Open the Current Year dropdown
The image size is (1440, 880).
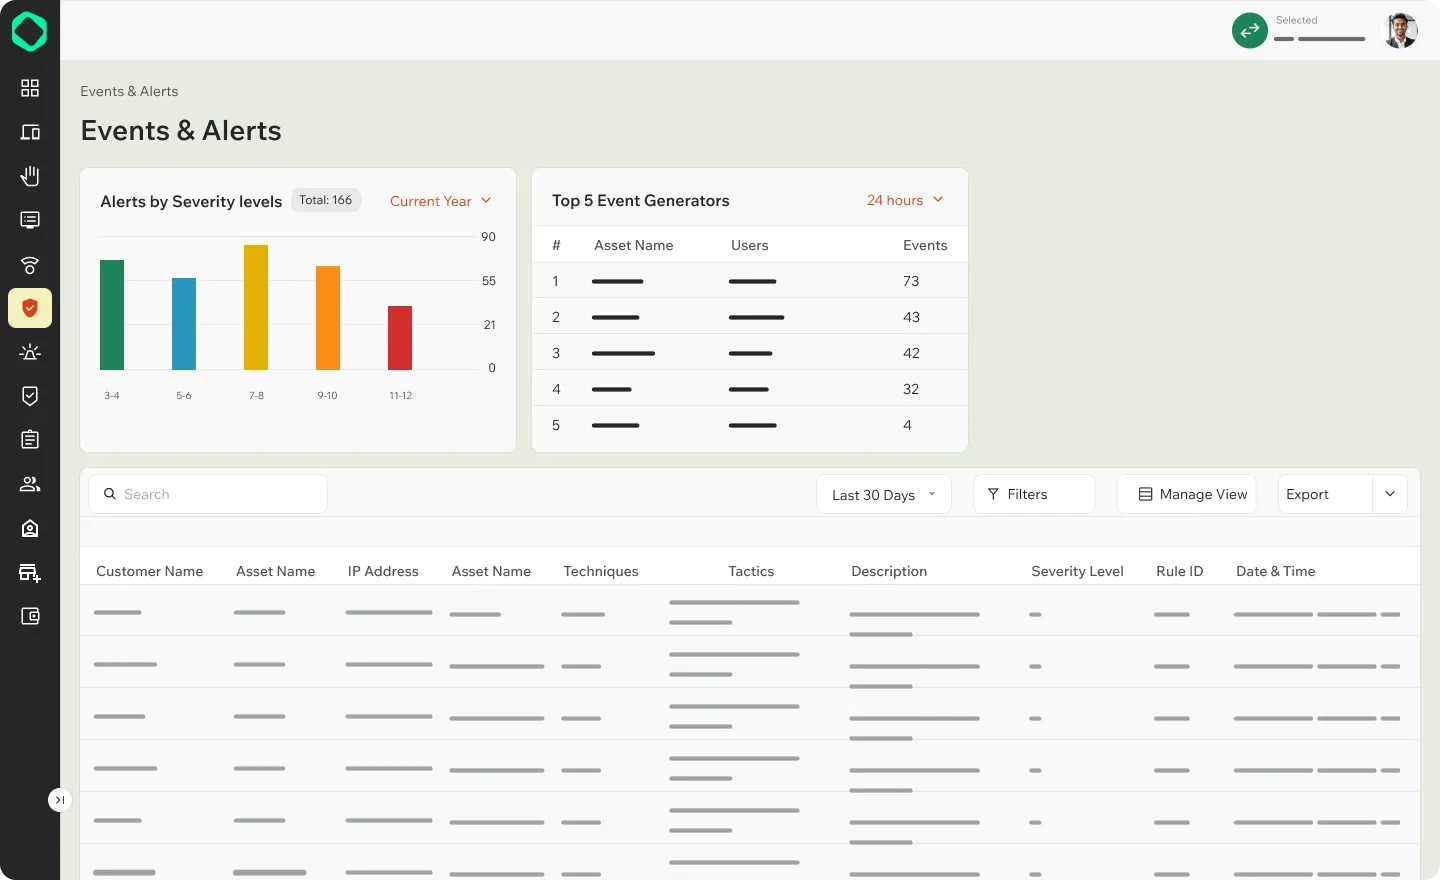[441, 201]
